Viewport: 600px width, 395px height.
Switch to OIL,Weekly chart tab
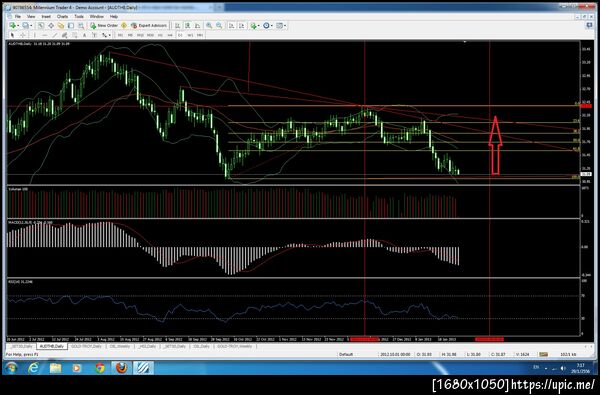tap(119, 346)
